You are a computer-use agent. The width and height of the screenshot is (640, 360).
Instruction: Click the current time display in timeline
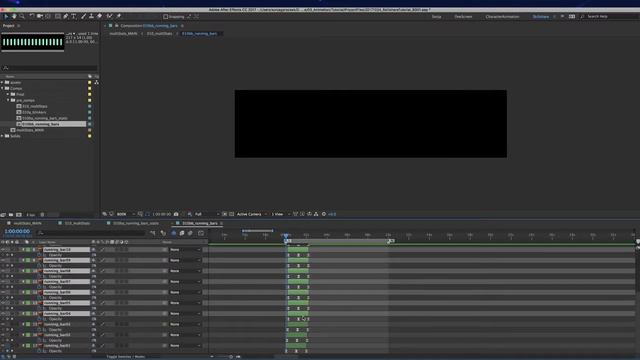pyautogui.click(x=17, y=231)
